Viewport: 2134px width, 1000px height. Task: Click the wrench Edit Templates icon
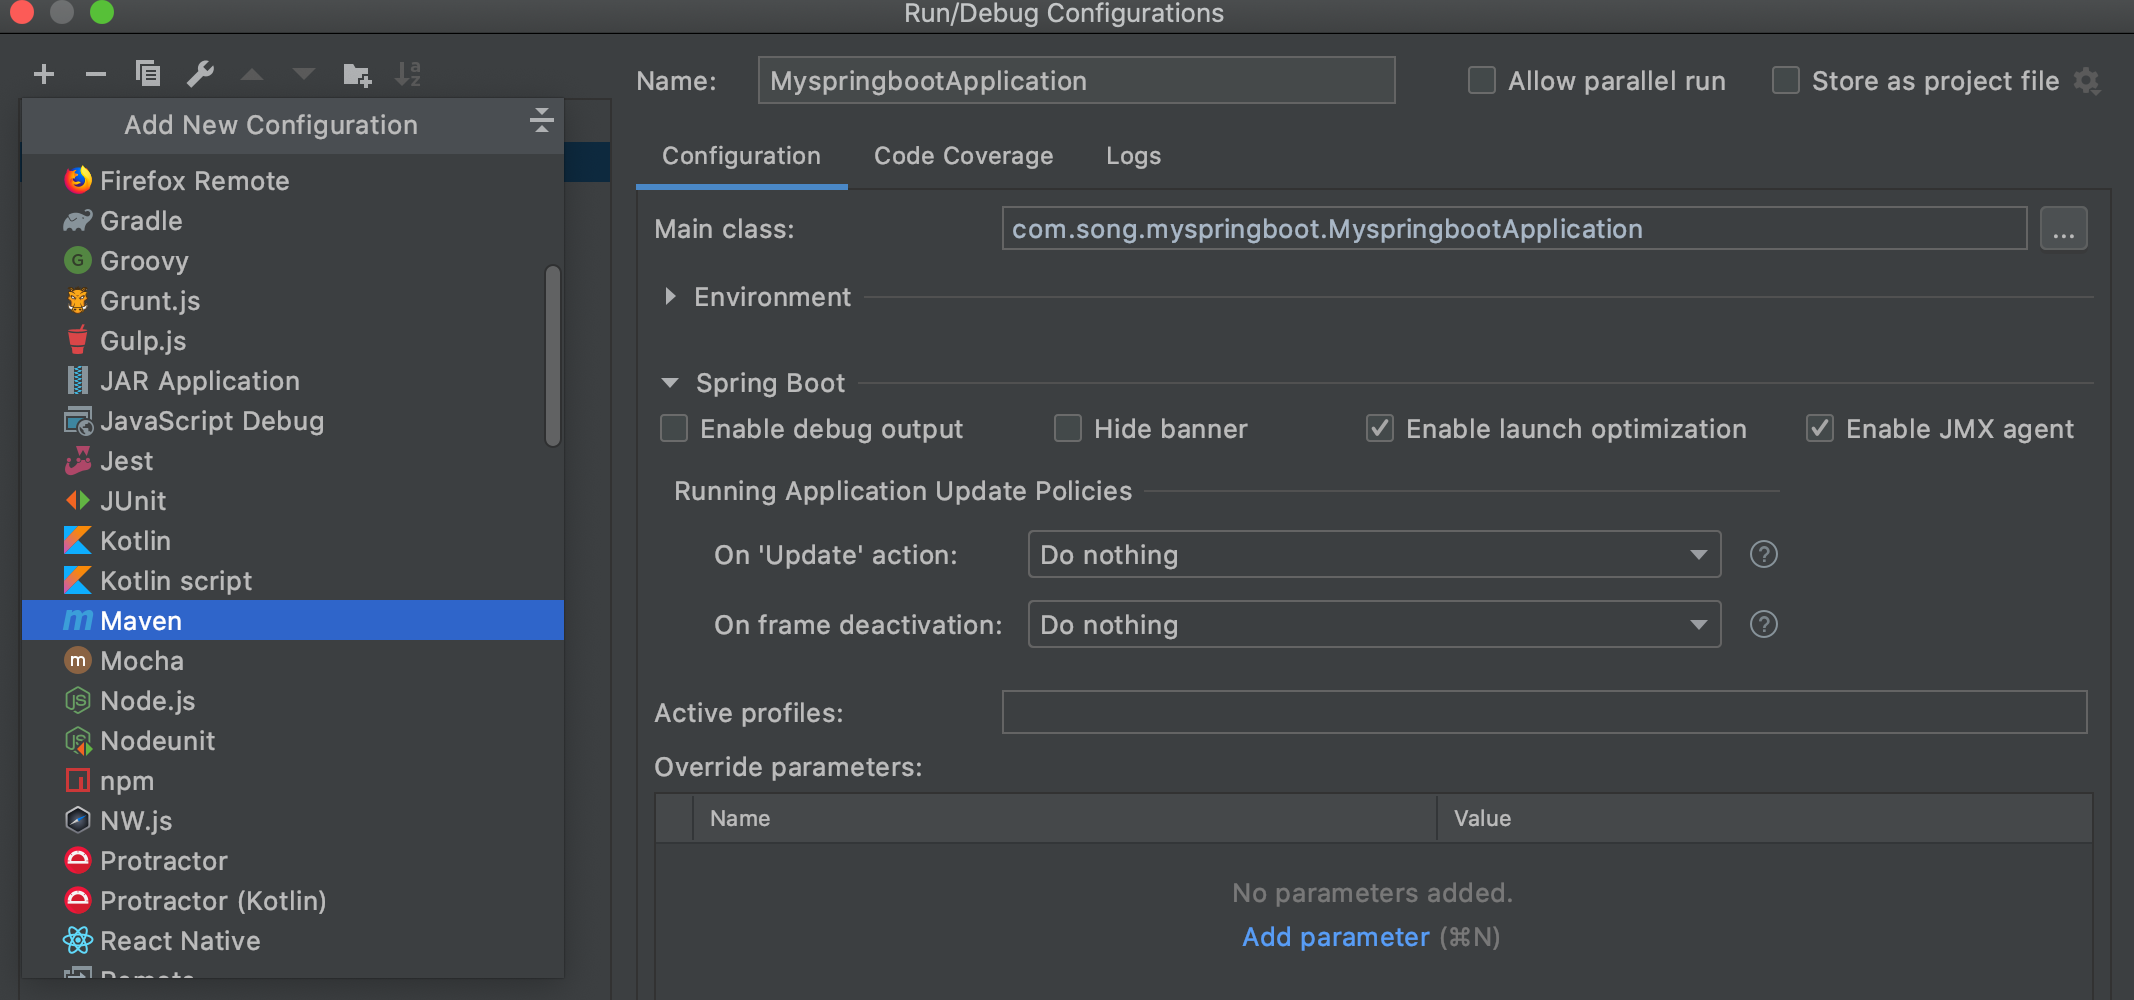click(200, 74)
